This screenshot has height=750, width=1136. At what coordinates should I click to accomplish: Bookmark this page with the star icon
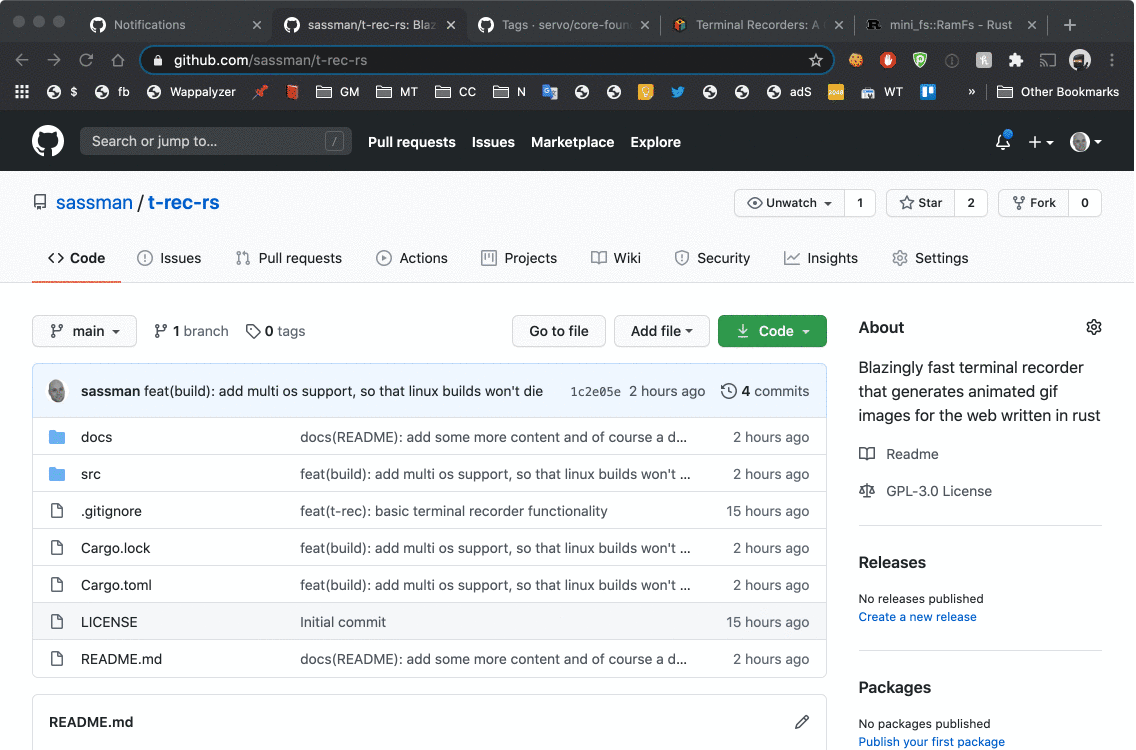tap(816, 60)
